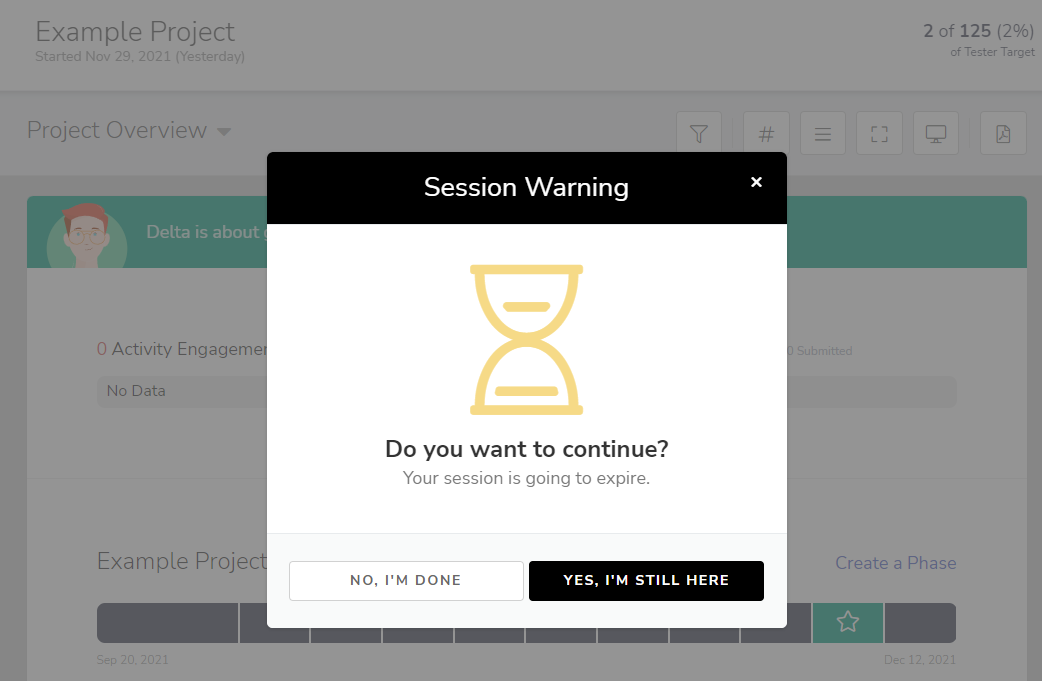This screenshot has height=681, width=1042.
Task: Click the hourglass illustration in the dialog
Action: [526, 338]
